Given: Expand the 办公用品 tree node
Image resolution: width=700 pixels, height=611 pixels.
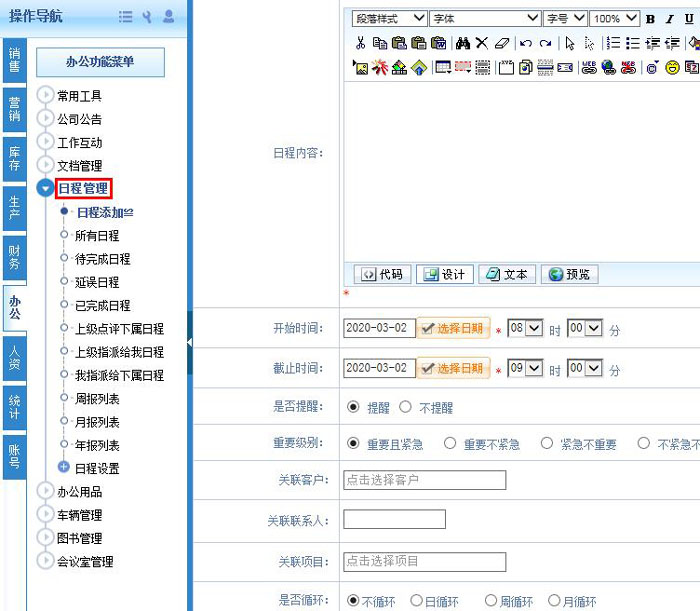Looking at the screenshot, I should (45, 491).
